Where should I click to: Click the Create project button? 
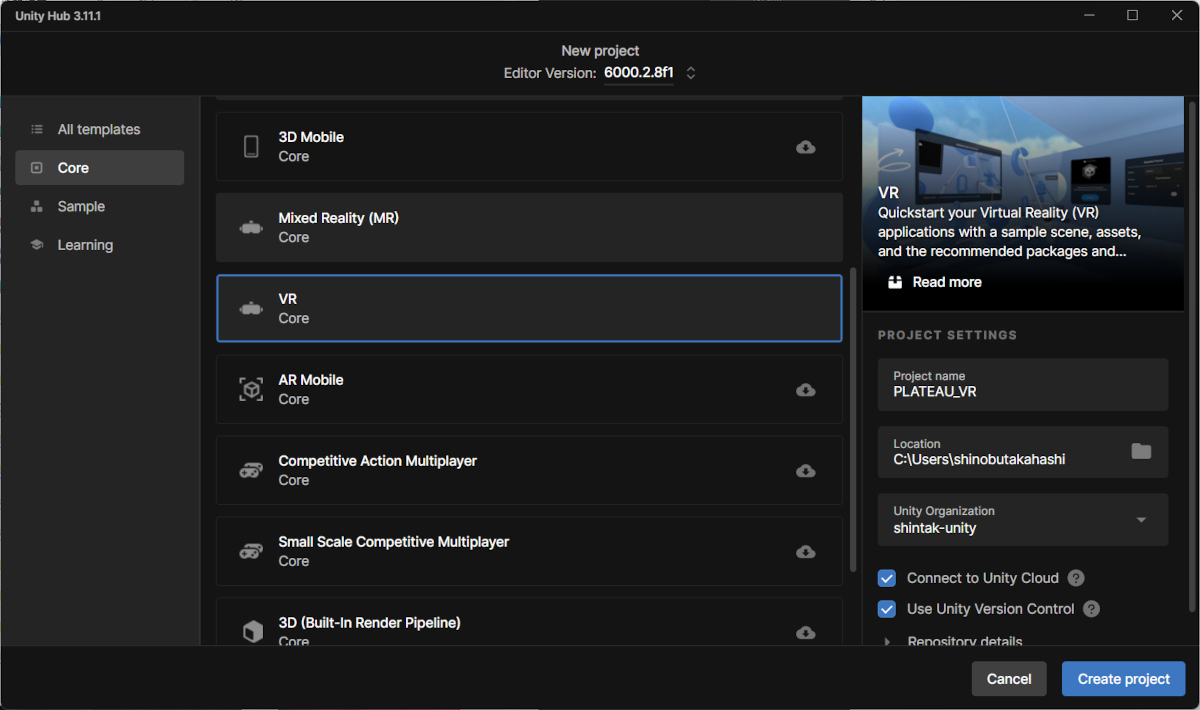click(1123, 679)
